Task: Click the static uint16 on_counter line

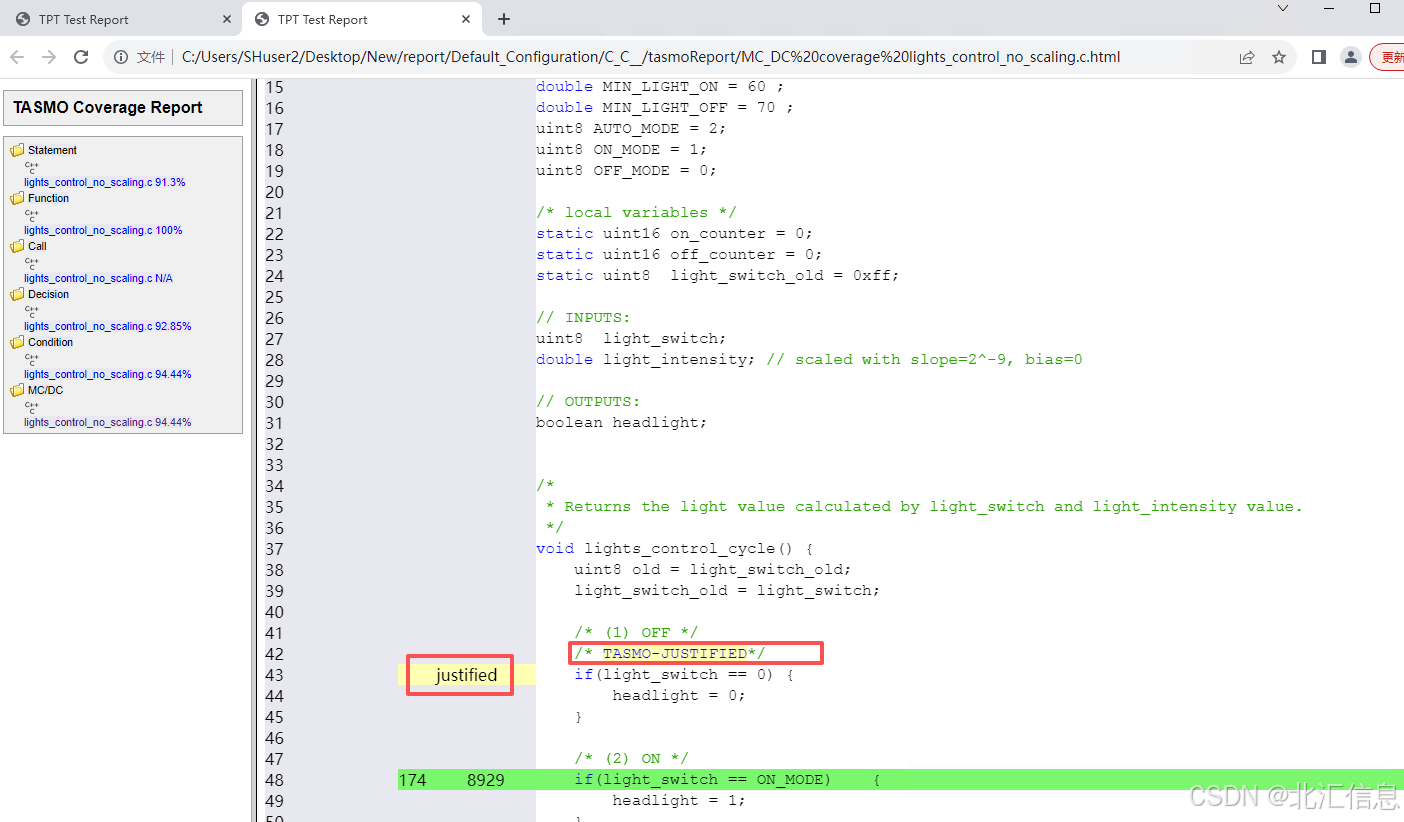Action: pos(674,233)
